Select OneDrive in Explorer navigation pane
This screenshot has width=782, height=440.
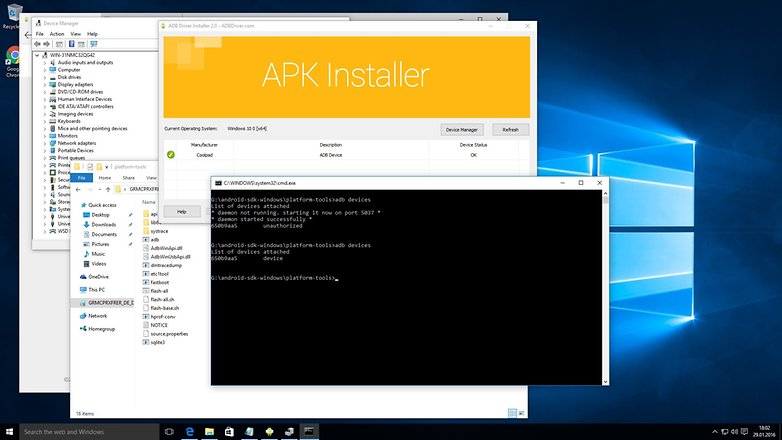[94, 277]
